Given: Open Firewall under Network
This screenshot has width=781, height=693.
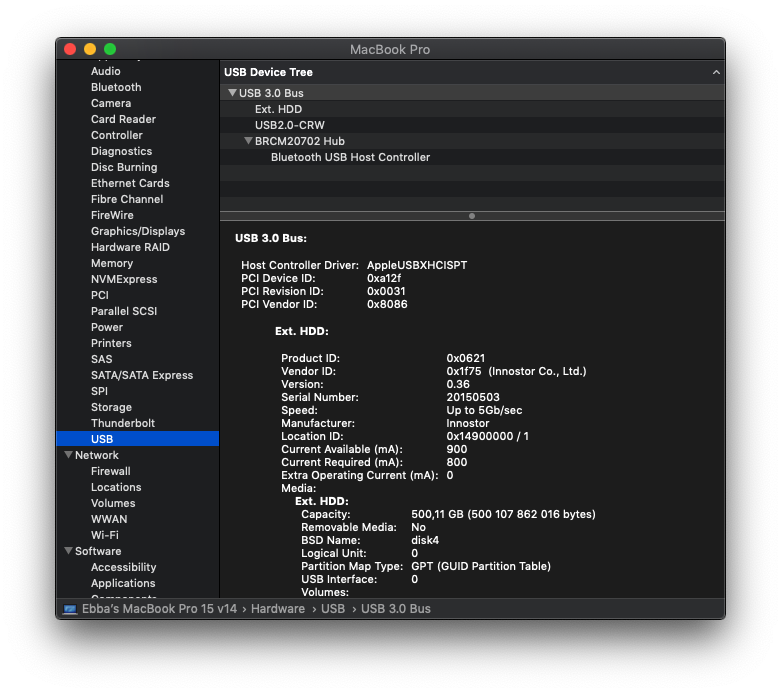Looking at the screenshot, I should (111, 471).
